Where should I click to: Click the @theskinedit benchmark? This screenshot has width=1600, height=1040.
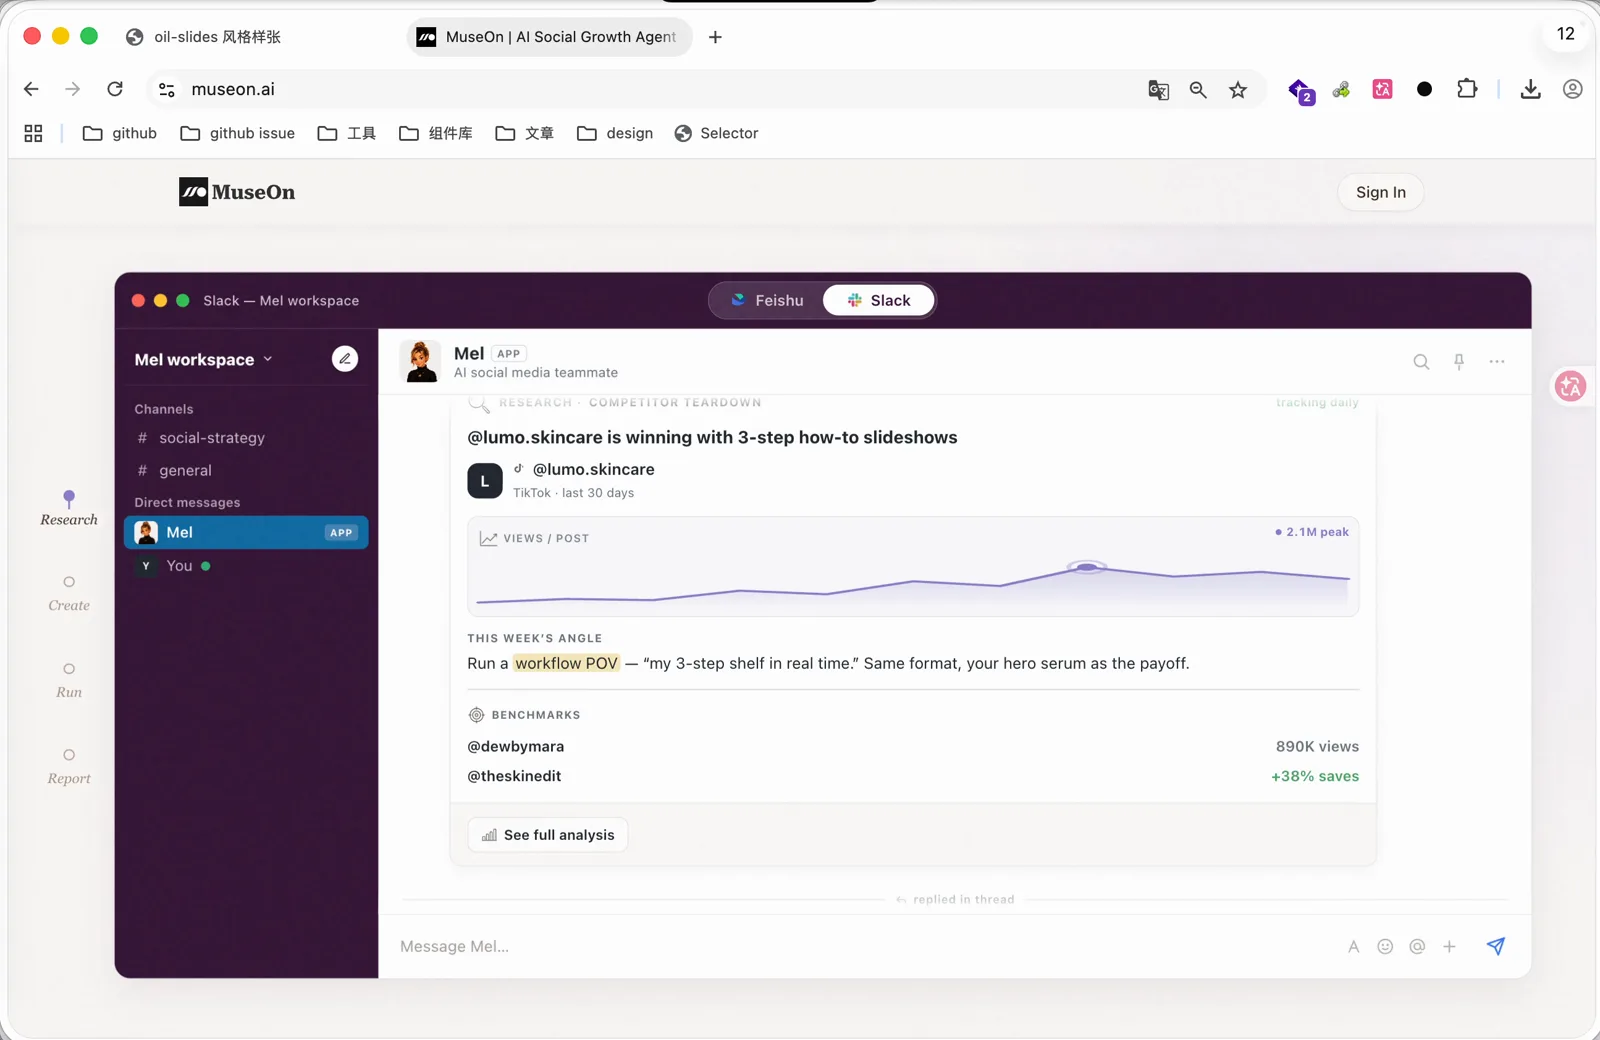pos(514,776)
